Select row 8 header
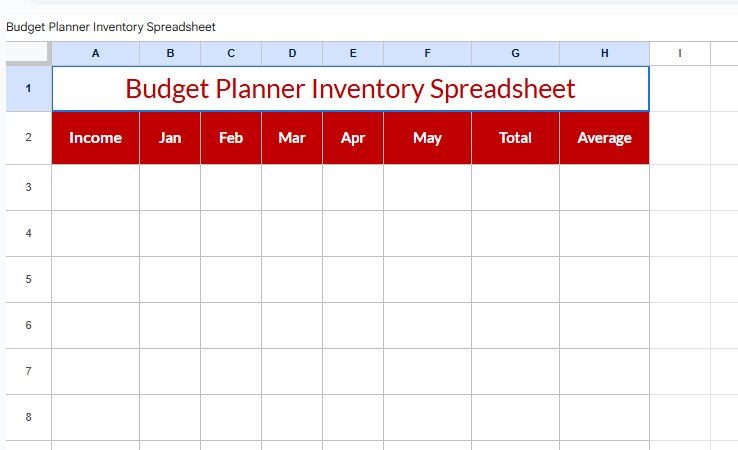This screenshot has height=450, width=738. pos(28,417)
